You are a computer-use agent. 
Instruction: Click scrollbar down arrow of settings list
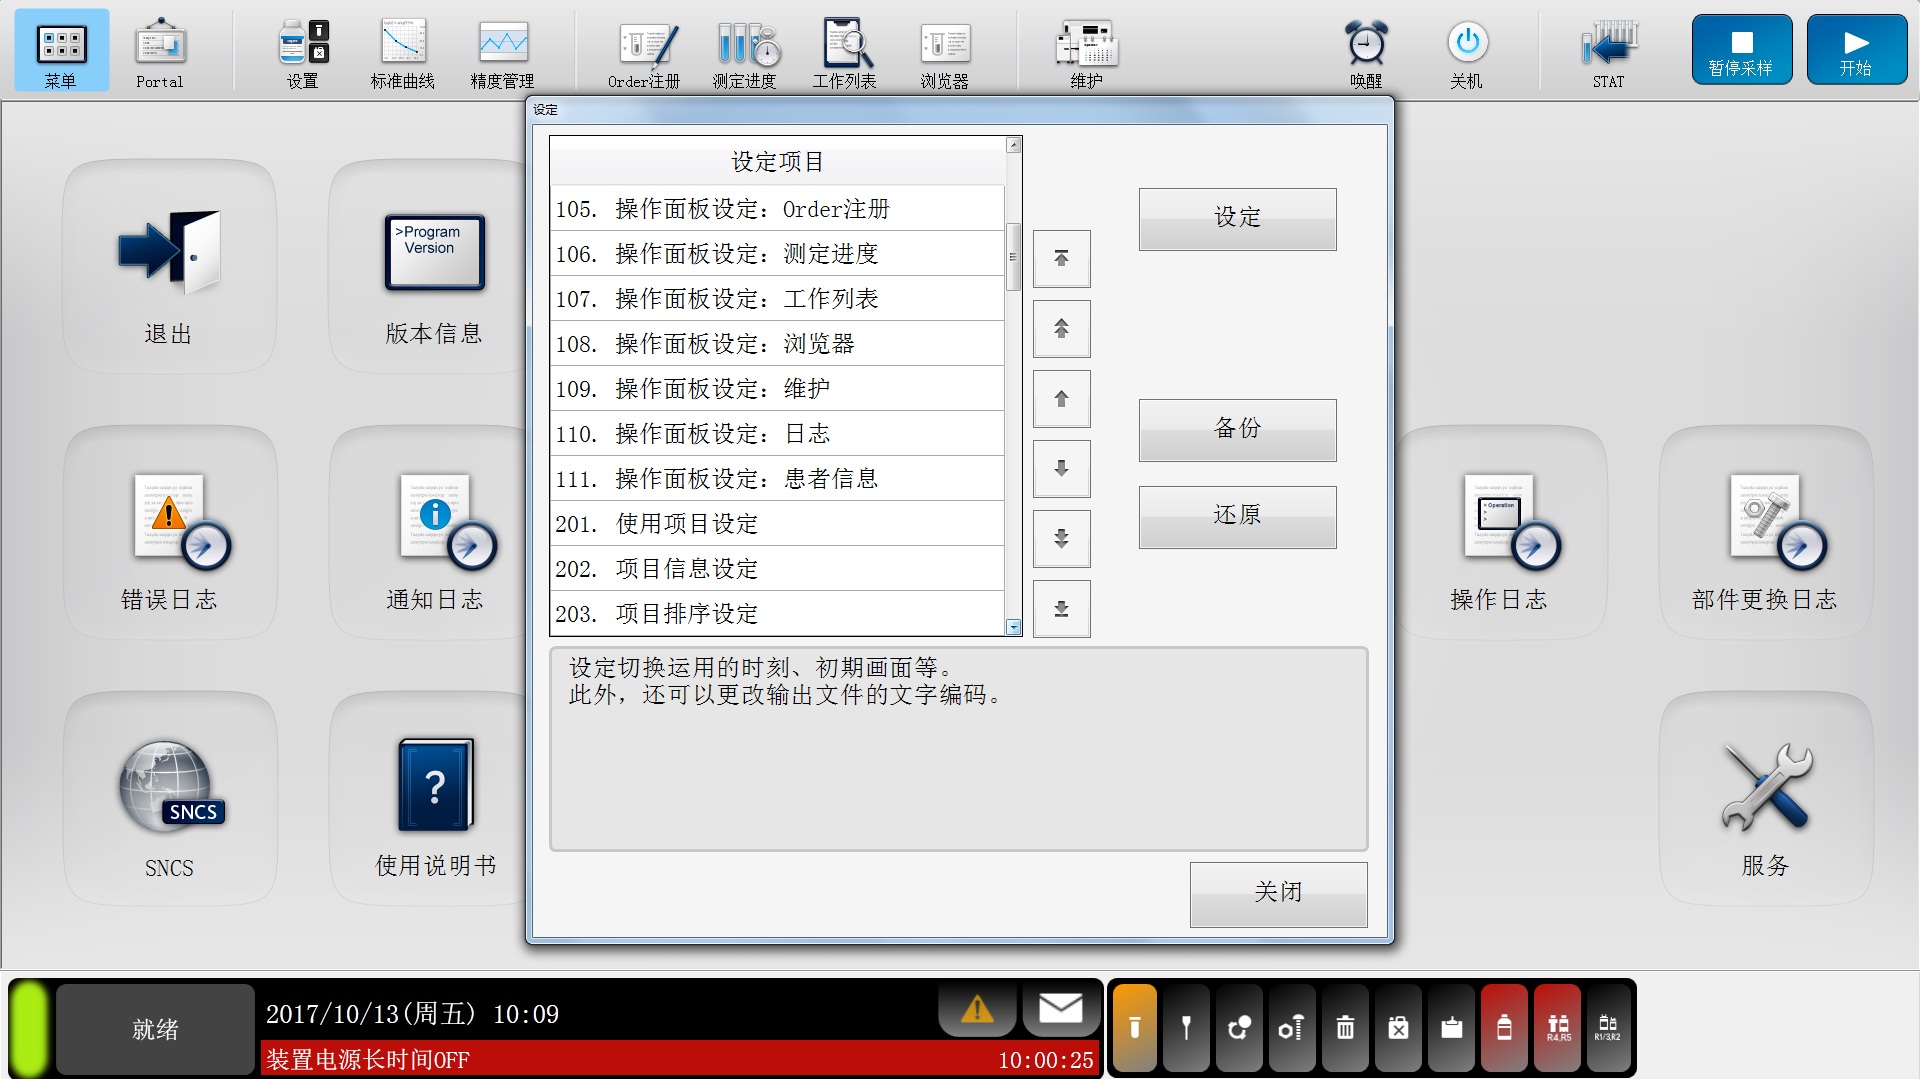coord(1013,627)
